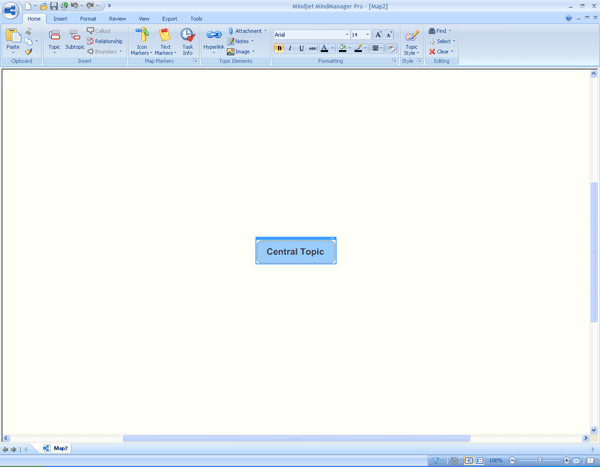Viewport: 600px width, 467px height.
Task: Open Formatting group dialog launcher
Action: (x=394, y=61)
